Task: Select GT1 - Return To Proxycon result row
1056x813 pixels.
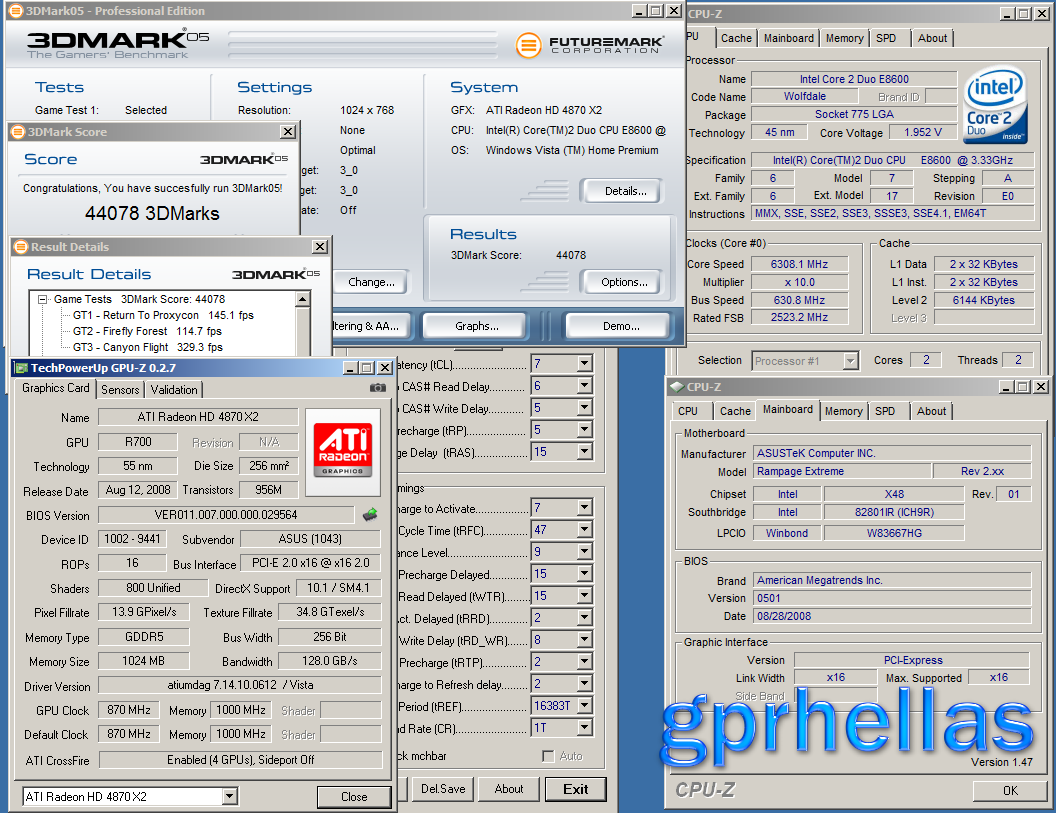Action: [x=163, y=315]
